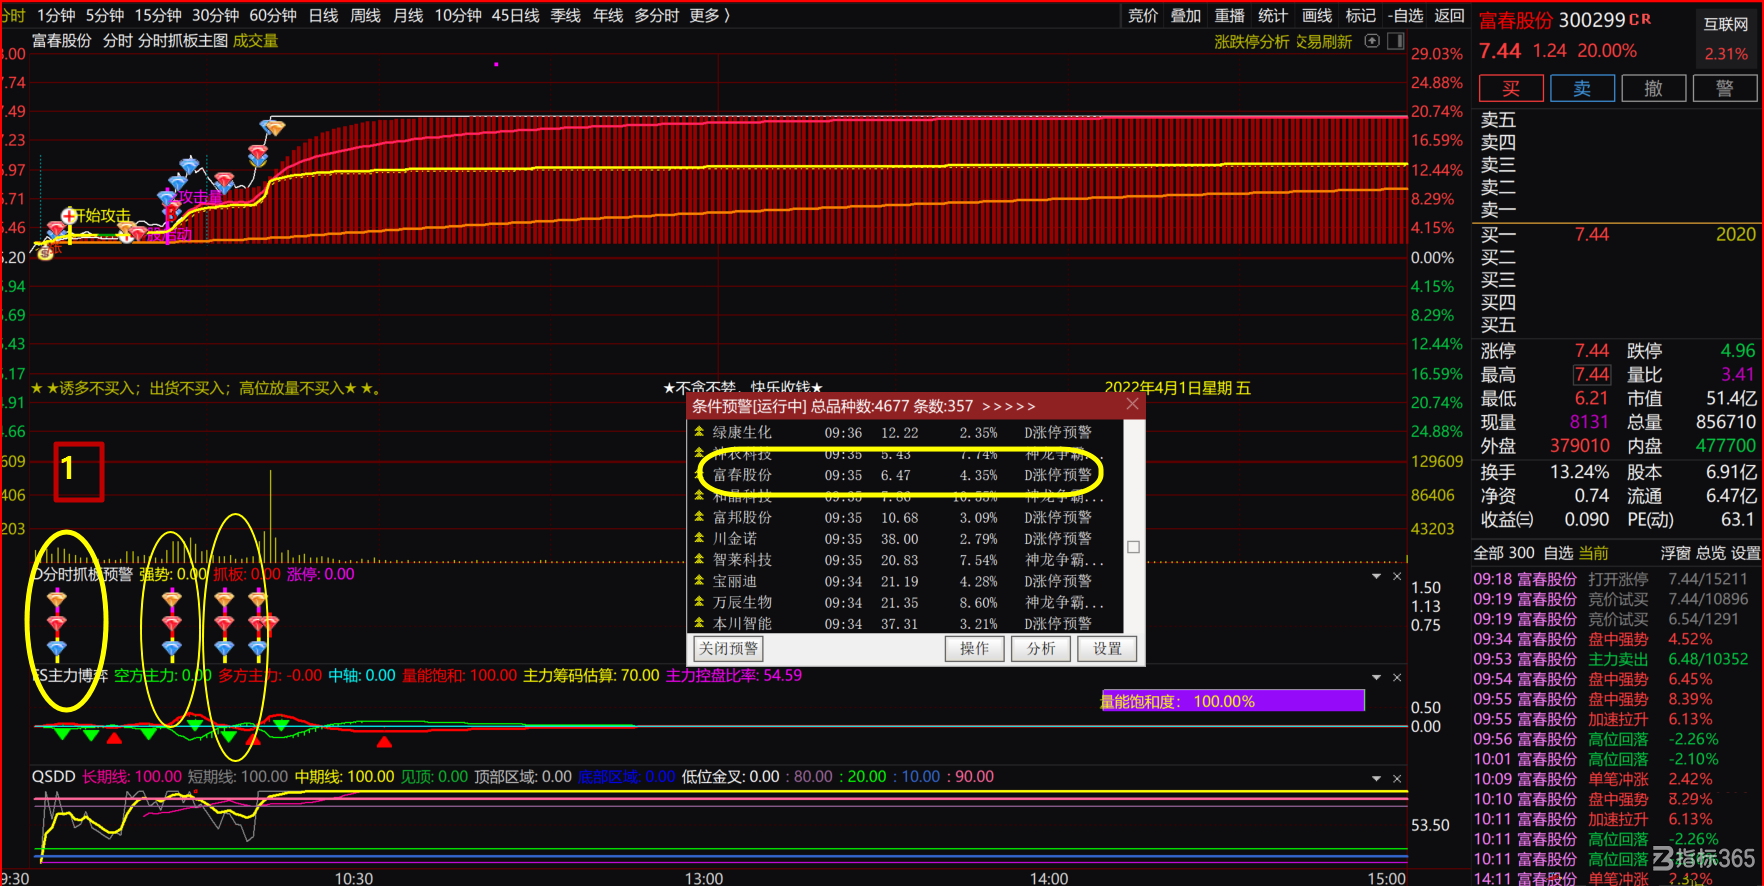This screenshot has height=886, width=1764.
Task: Open the 统计 statistics tool
Action: tap(1273, 15)
